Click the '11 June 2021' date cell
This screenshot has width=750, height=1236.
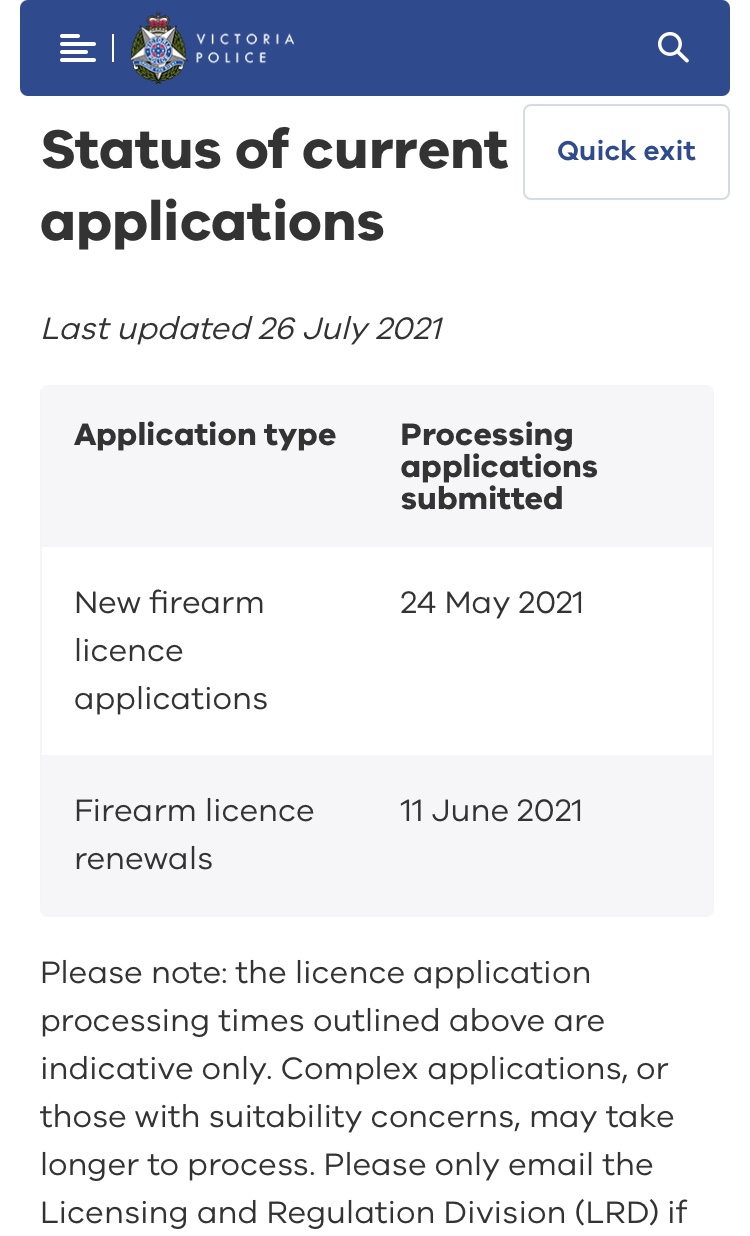click(x=491, y=811)
